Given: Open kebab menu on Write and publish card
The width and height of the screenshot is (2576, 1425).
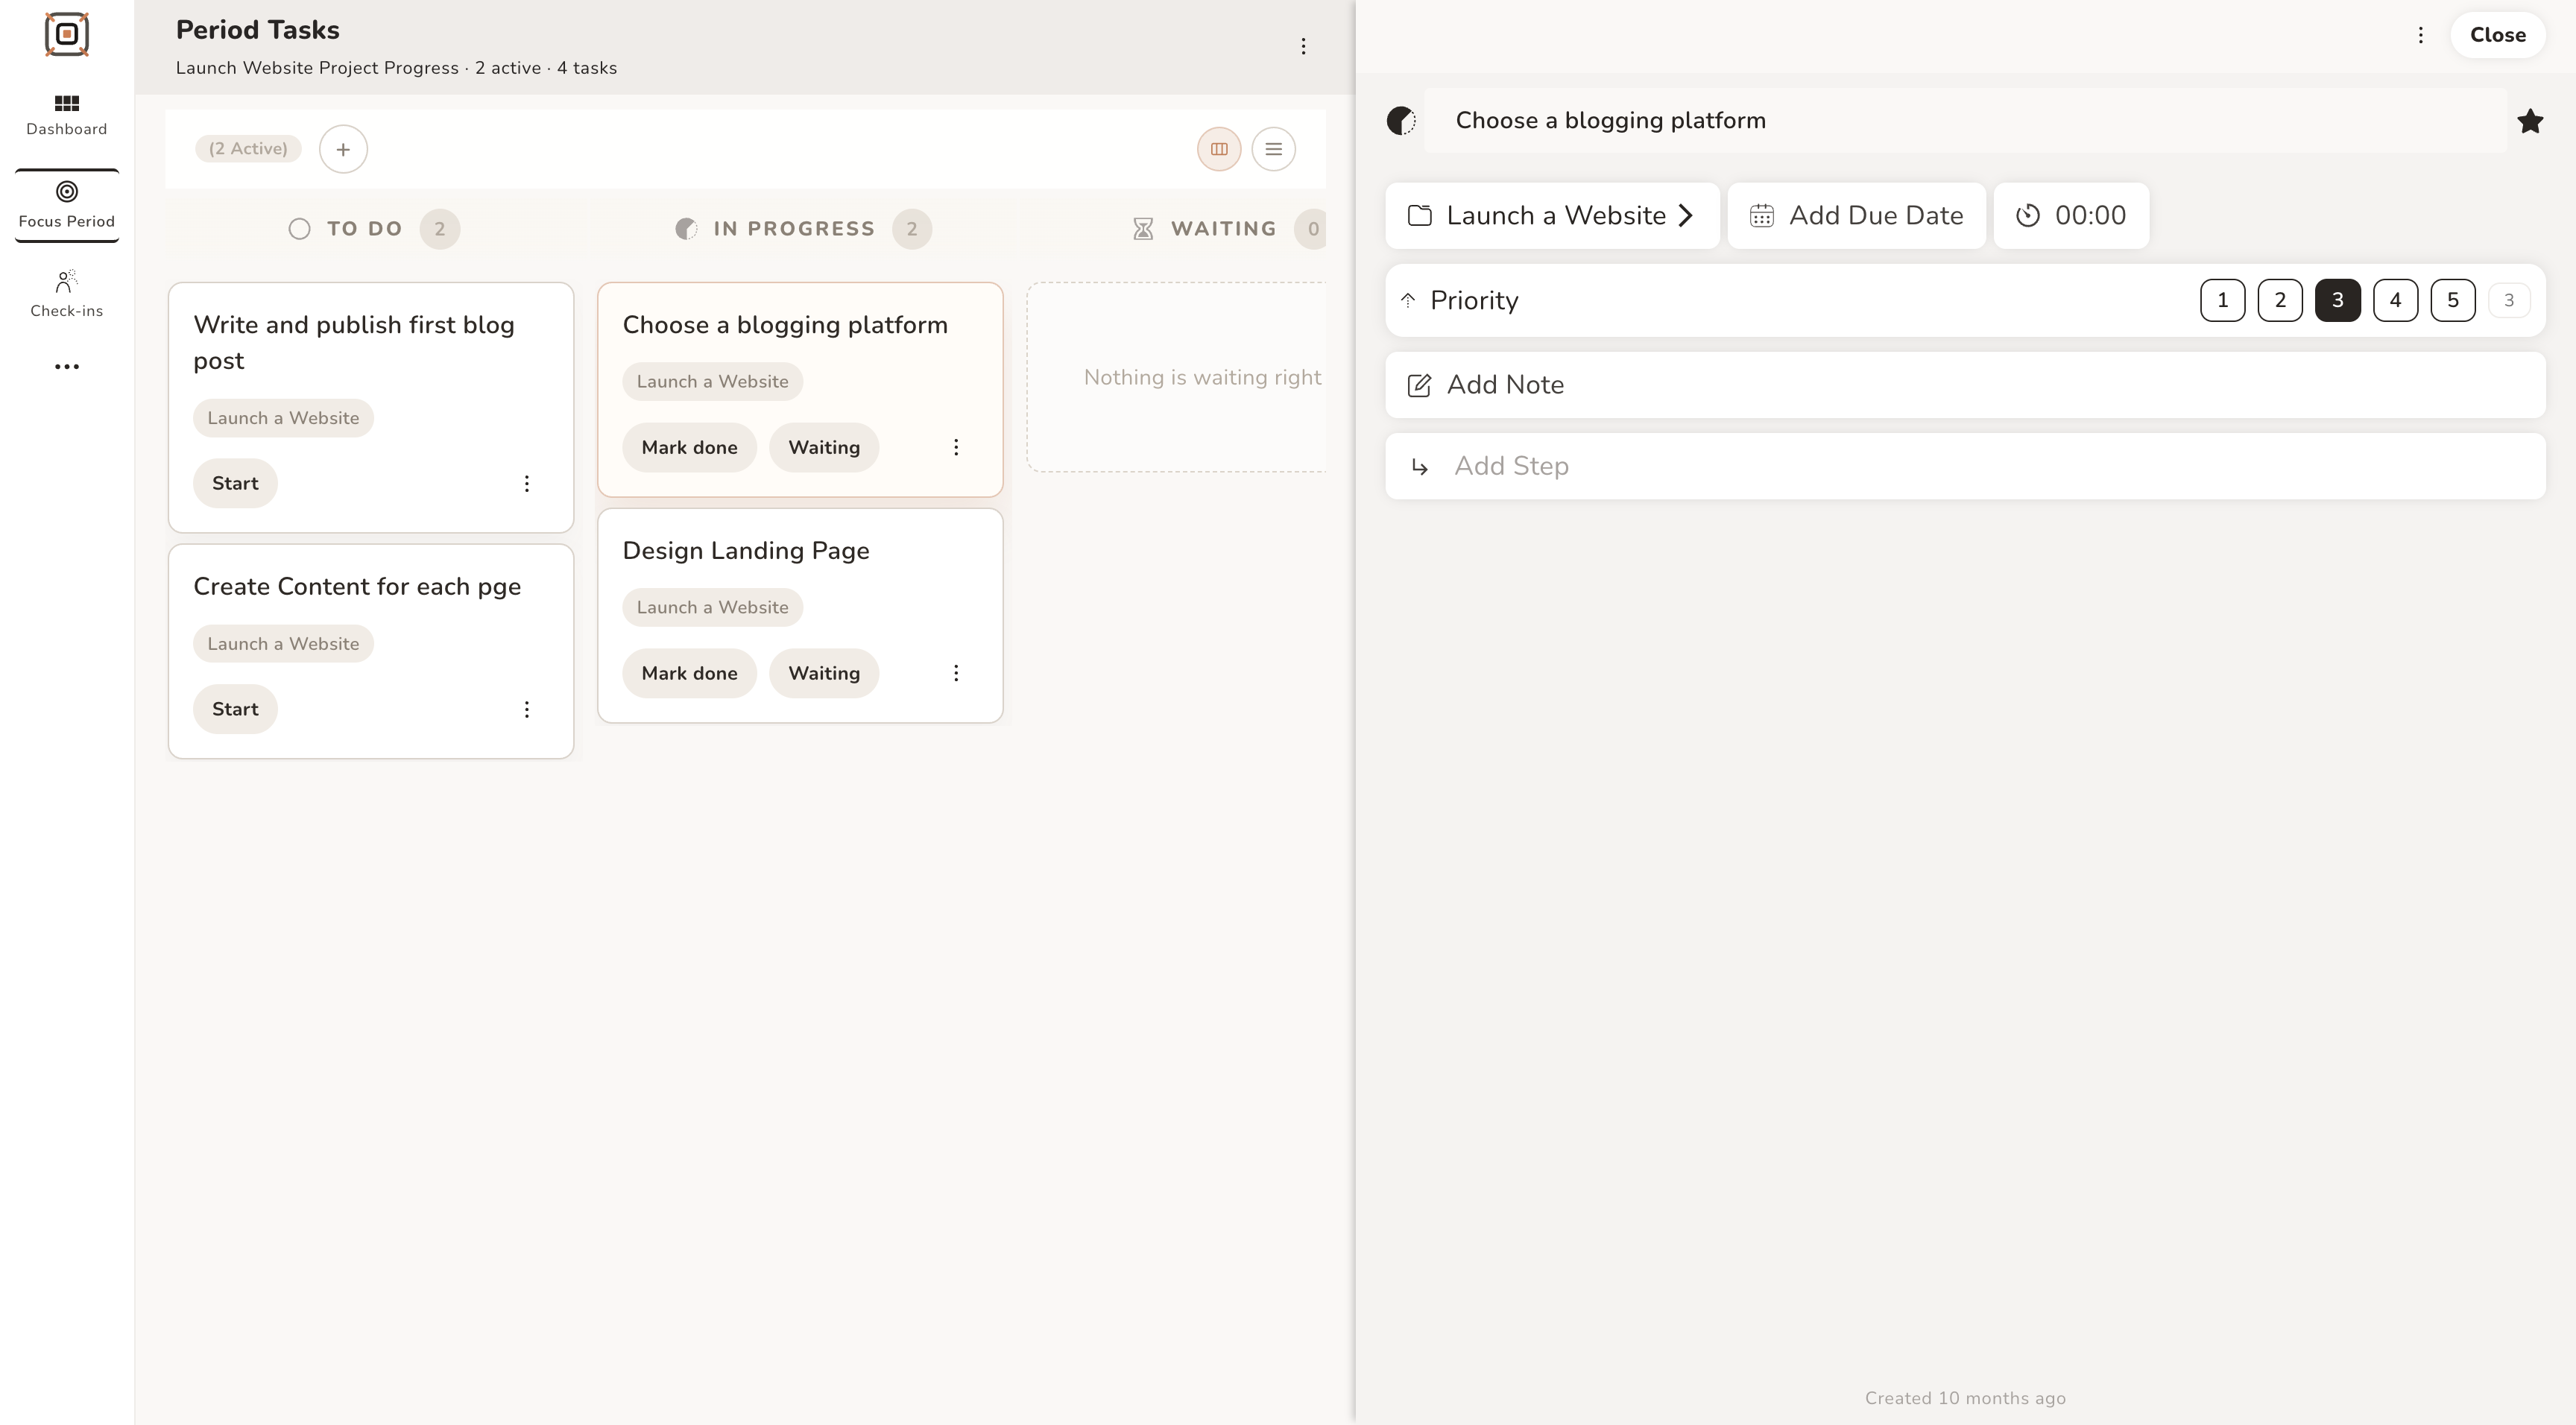Looking at the screenshot, I should point(527,484).
